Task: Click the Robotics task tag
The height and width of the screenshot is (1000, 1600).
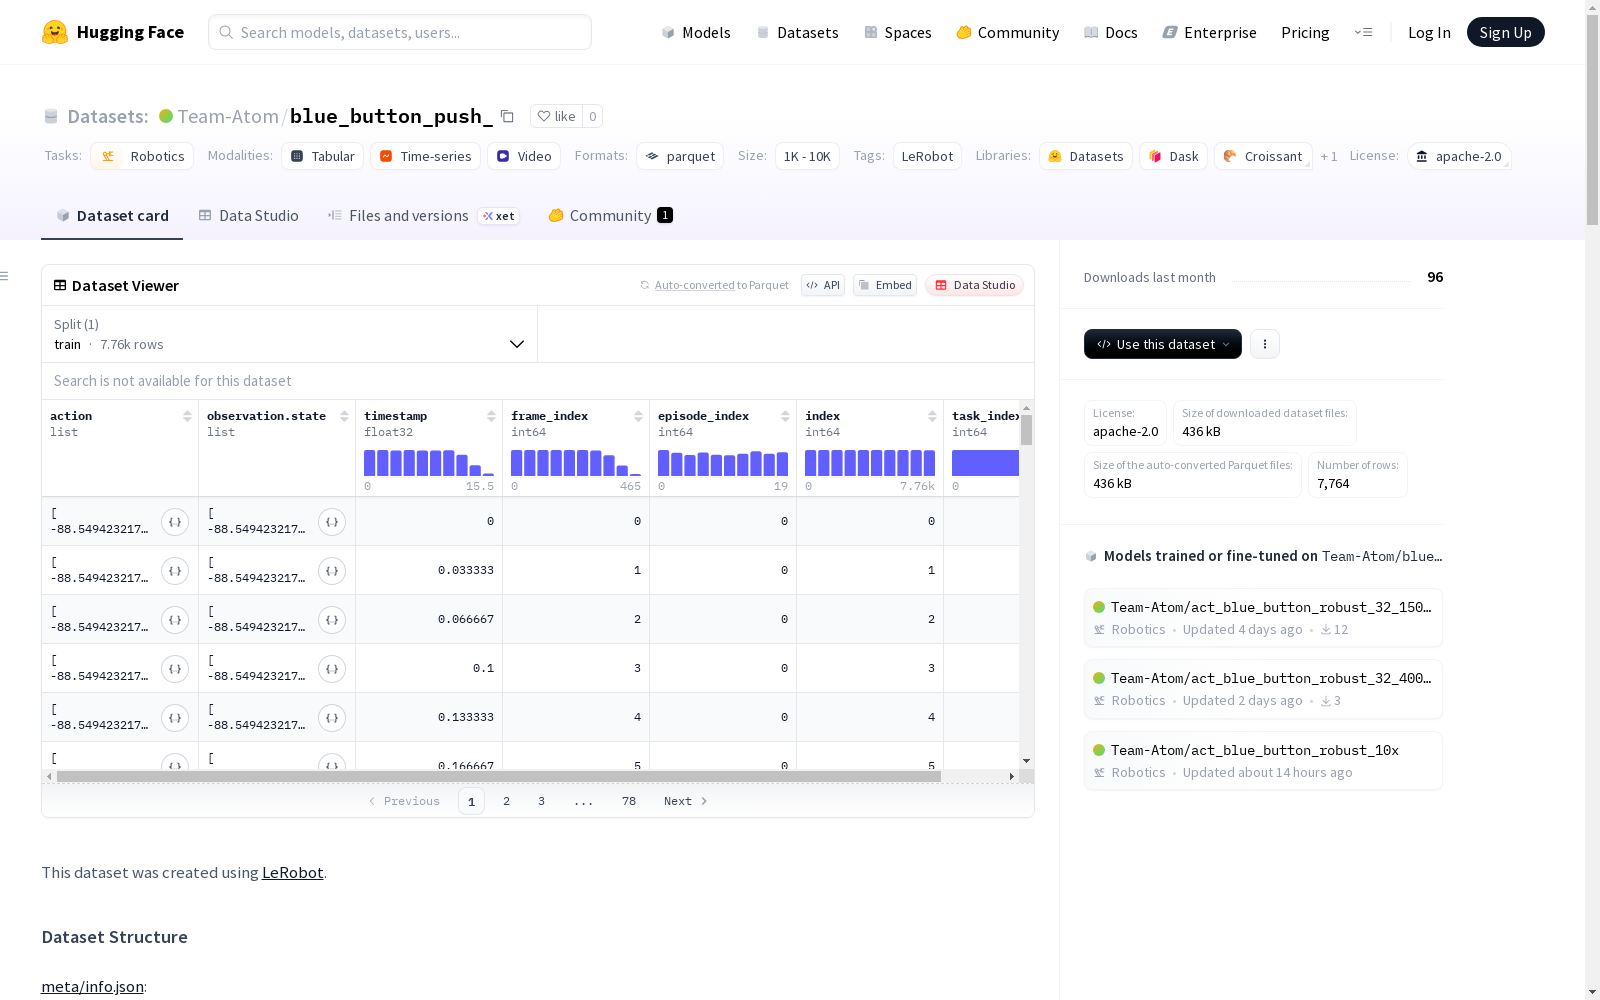Action: click(142, 156)
